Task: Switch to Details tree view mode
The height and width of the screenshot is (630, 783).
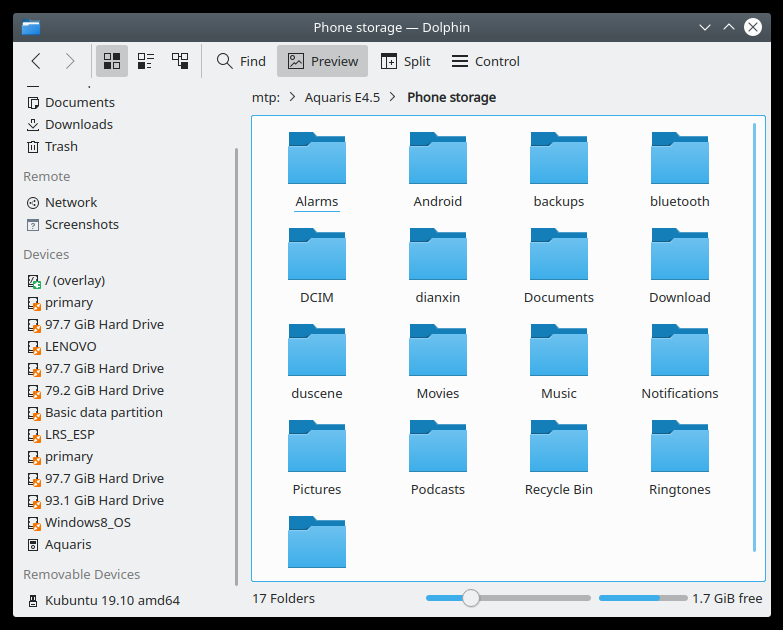Action: (x=180, y=61)
